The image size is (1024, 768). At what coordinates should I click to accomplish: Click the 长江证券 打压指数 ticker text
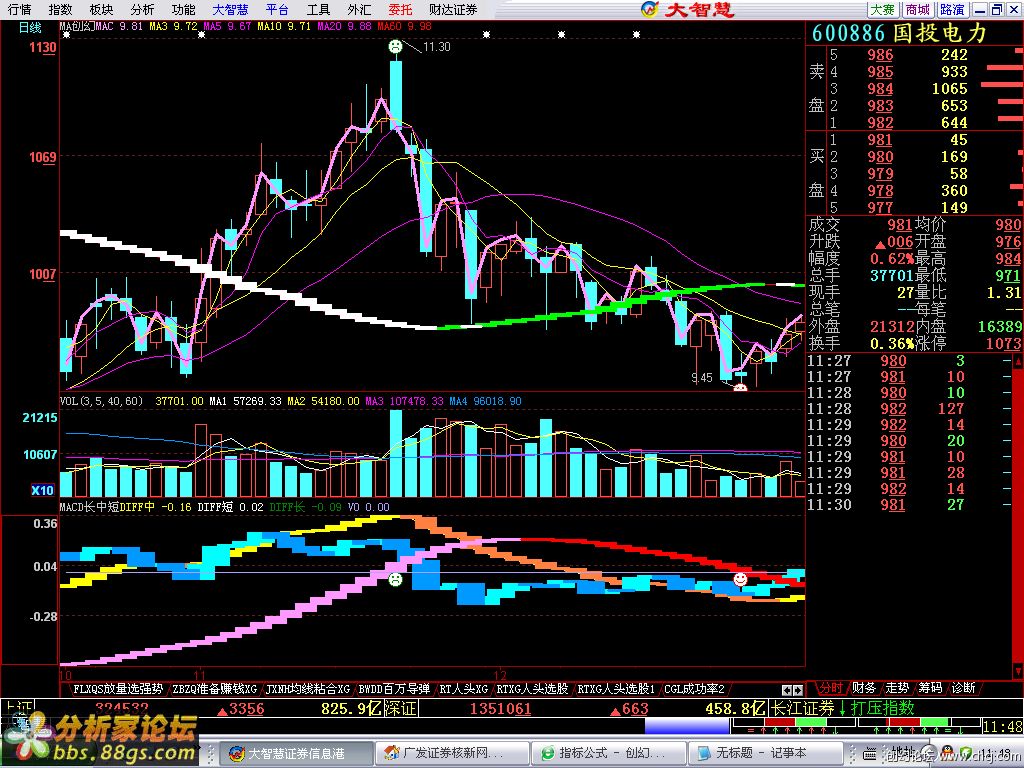point(842,708)
